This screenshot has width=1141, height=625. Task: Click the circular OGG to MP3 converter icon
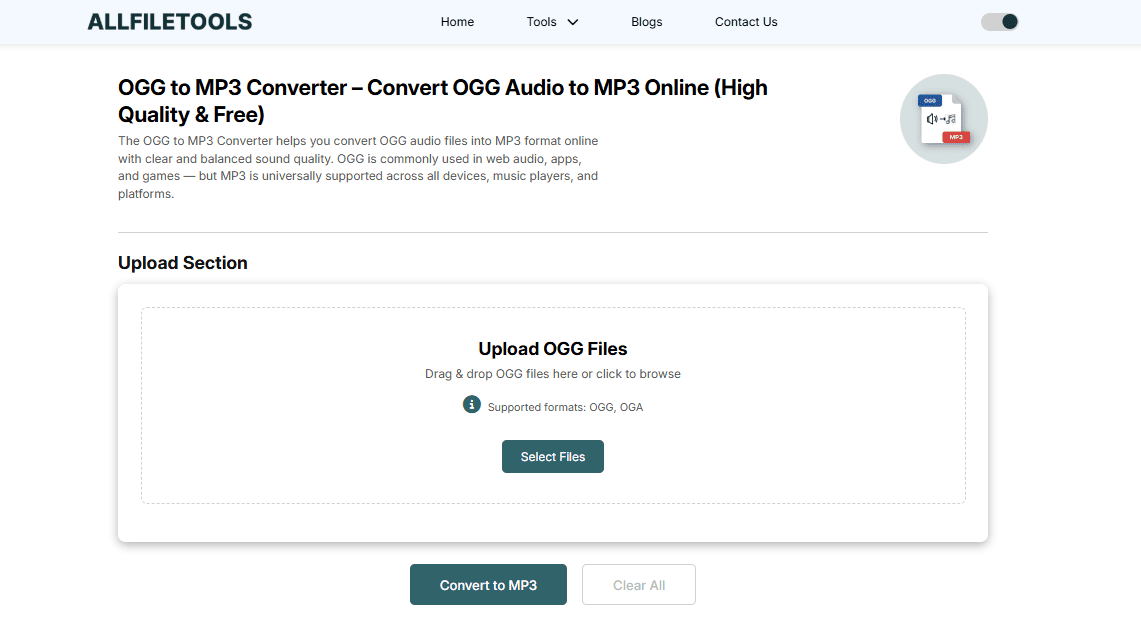pos(943,119)
